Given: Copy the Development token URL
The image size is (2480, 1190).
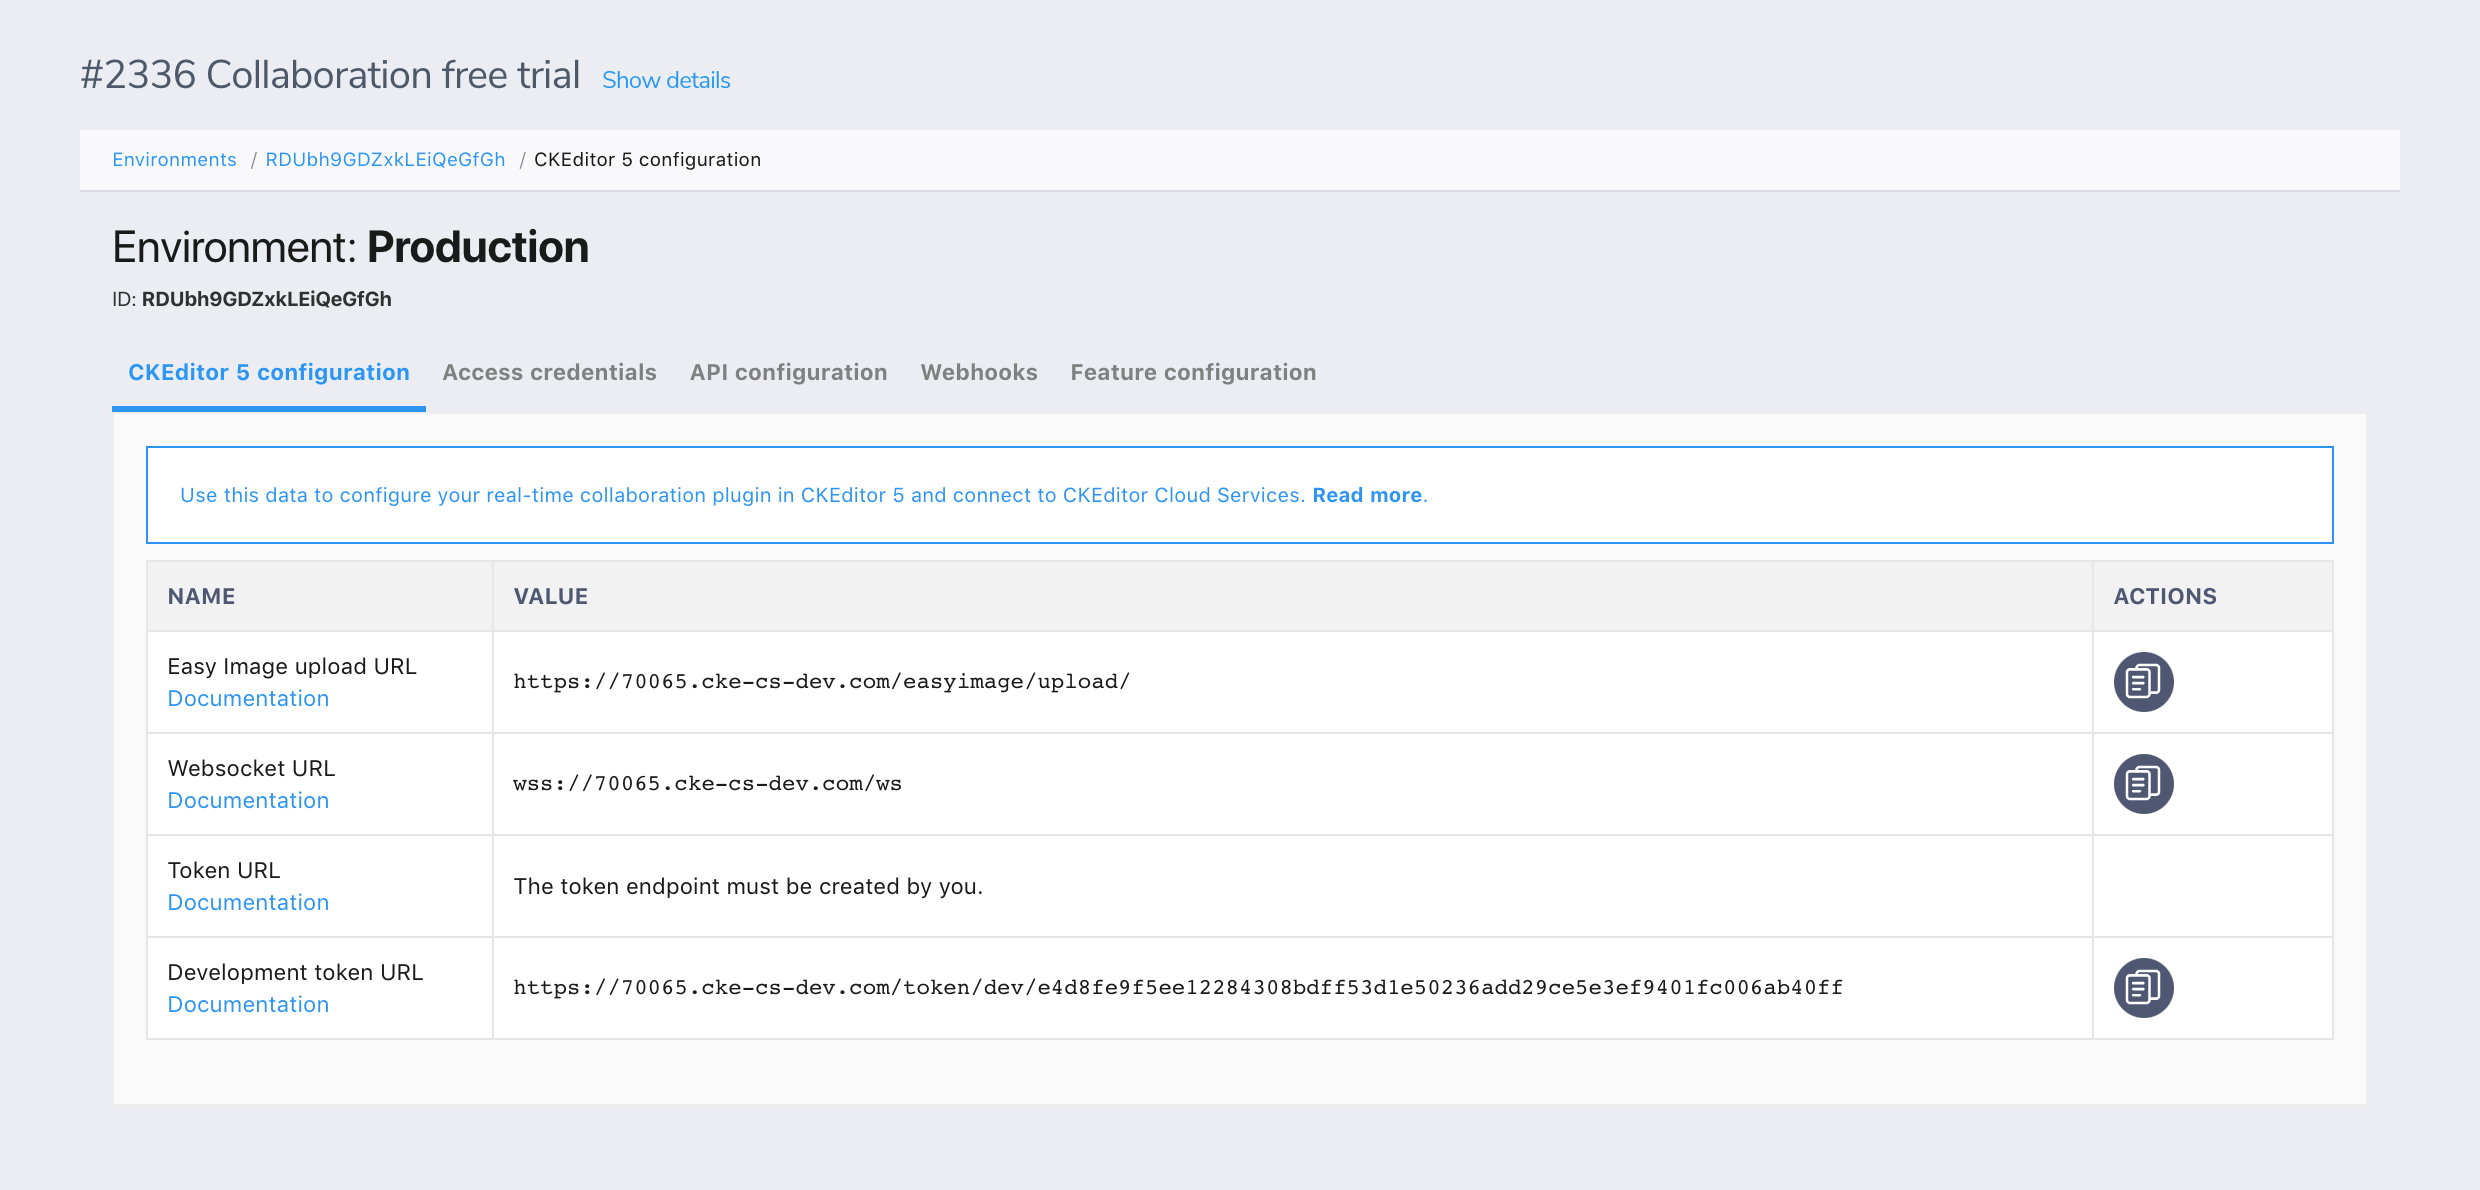Looking at the screenshot, I should pos(2143,987).
